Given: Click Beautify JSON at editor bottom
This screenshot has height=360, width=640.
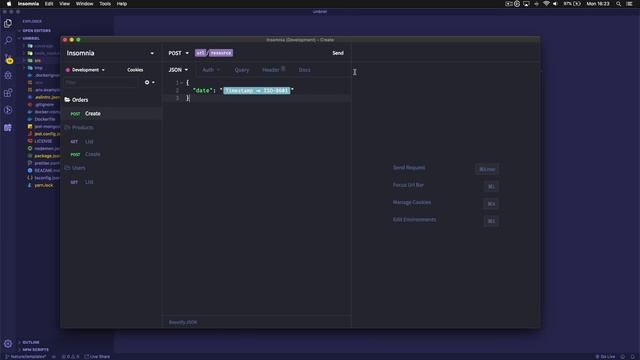Looking at the screenshot, I should (x=183, y=322).
